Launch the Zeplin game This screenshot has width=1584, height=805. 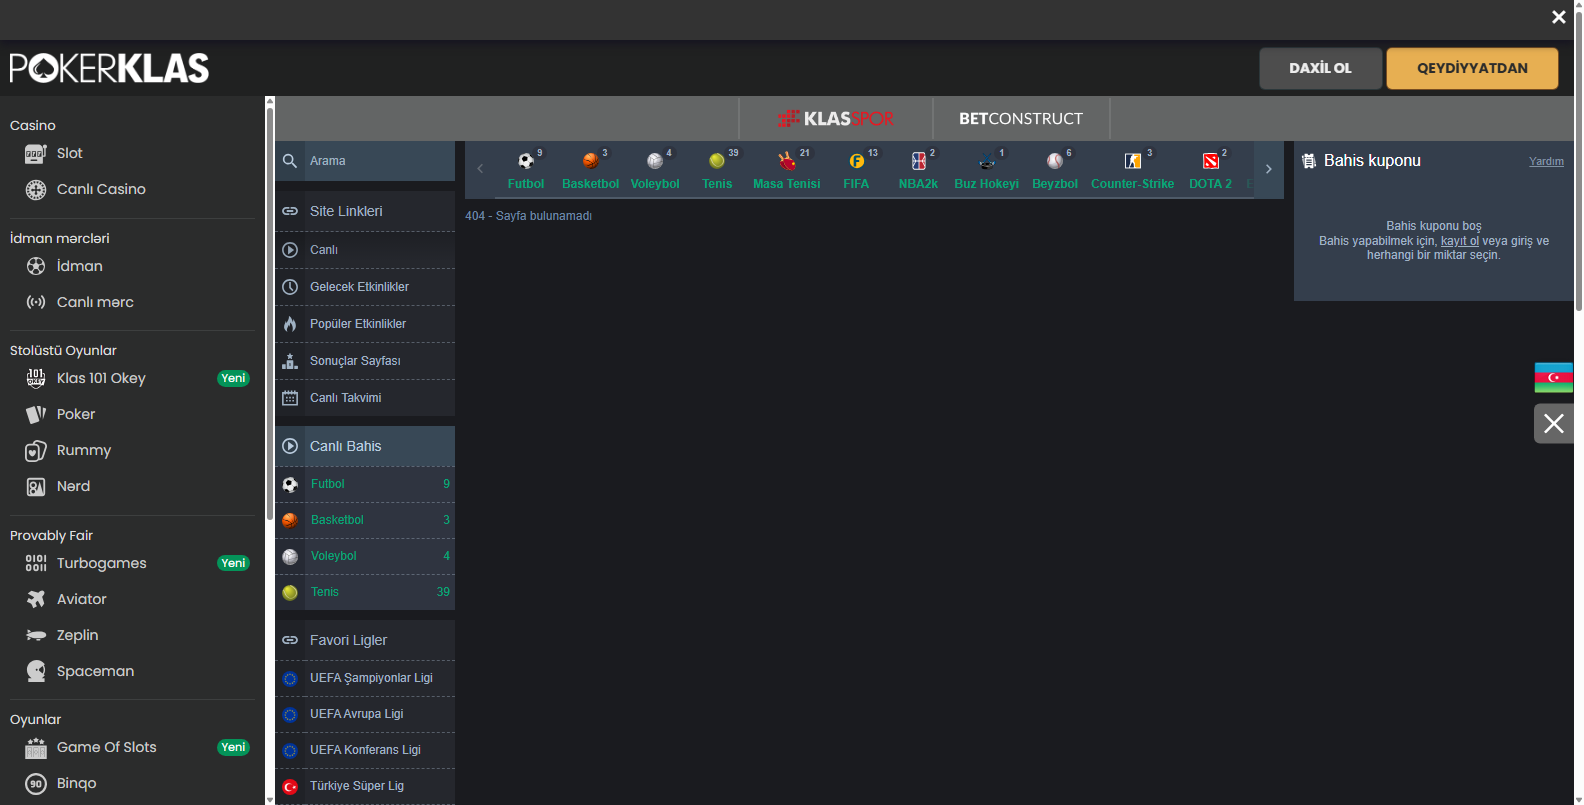tap(62, 635)
